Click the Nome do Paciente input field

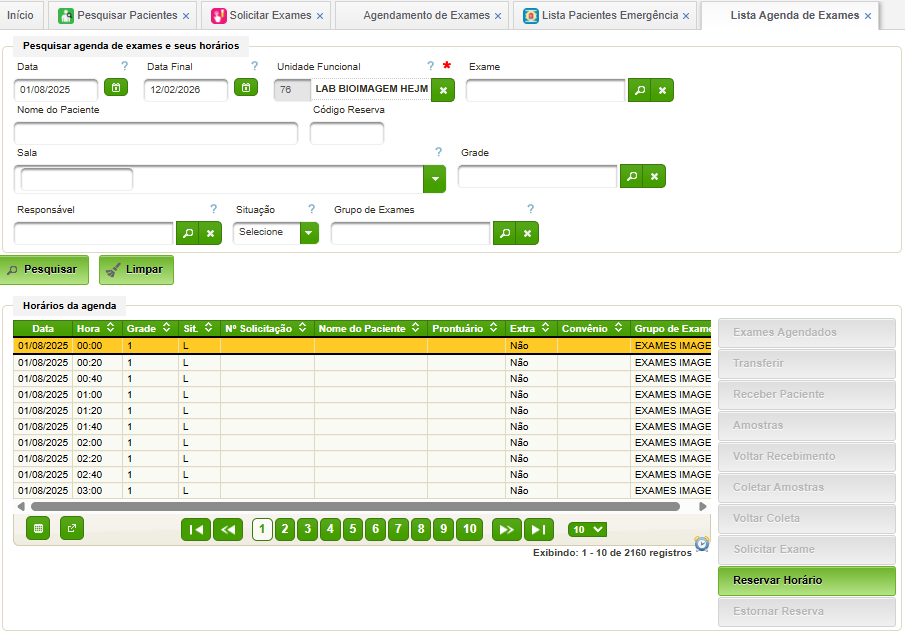pyautogui.click(x=156, y=133)
